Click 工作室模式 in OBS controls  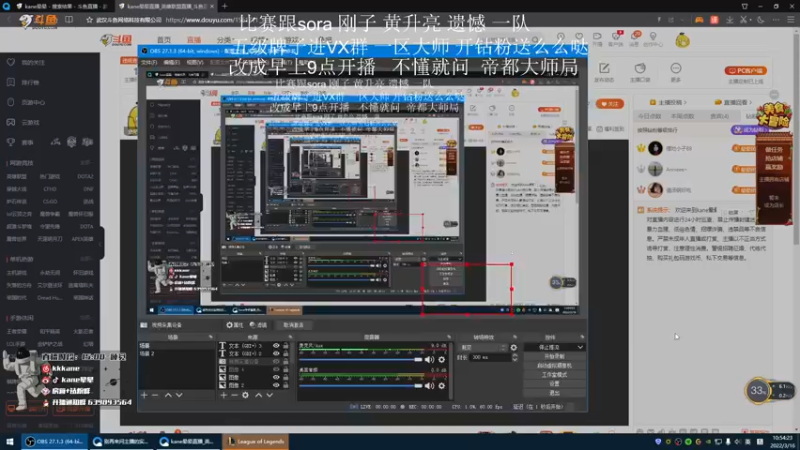pyautogui.click(x=554, y=374)
